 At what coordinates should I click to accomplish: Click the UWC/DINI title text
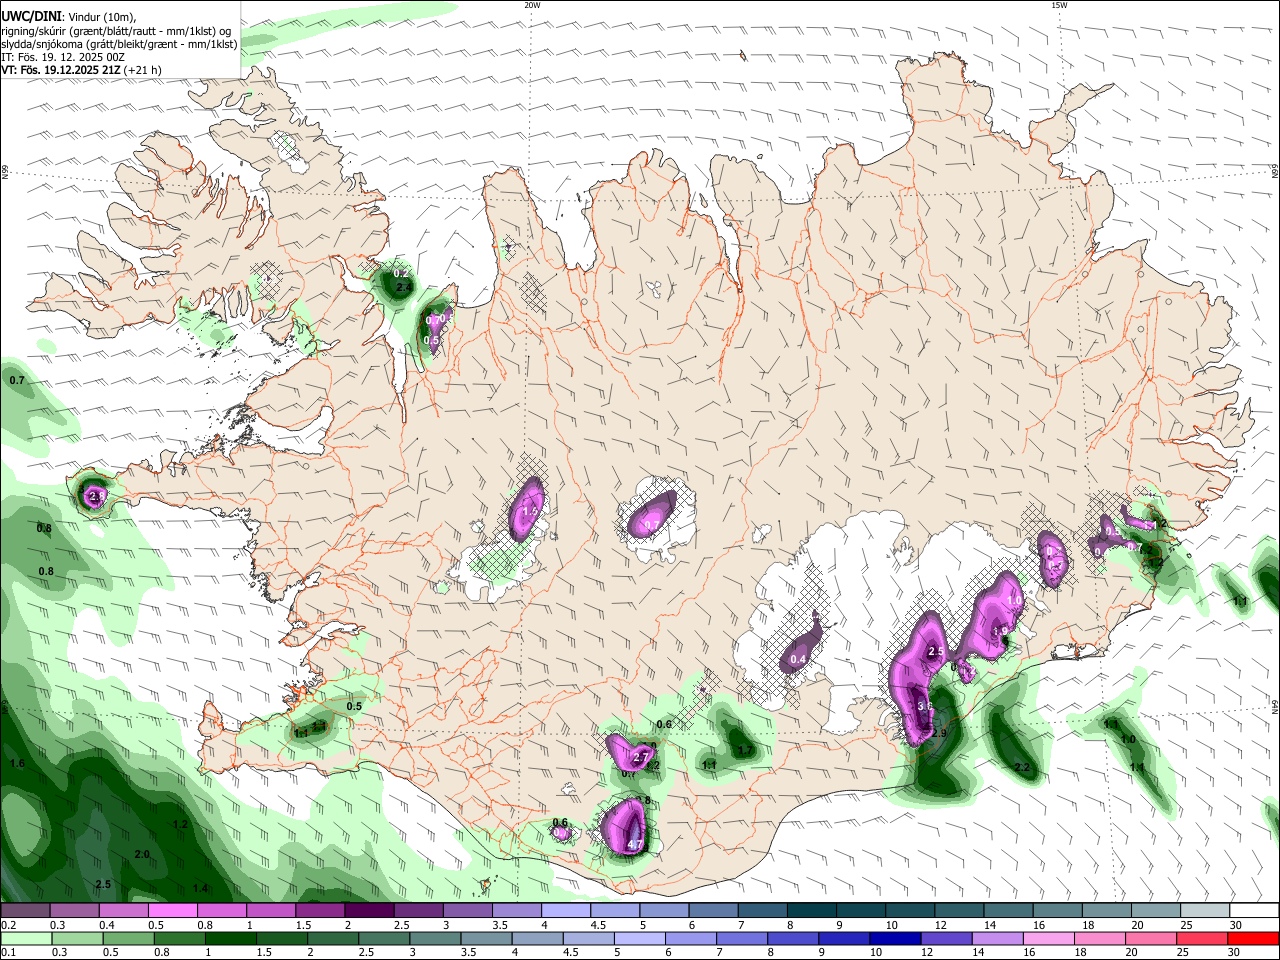click(33, 16)
